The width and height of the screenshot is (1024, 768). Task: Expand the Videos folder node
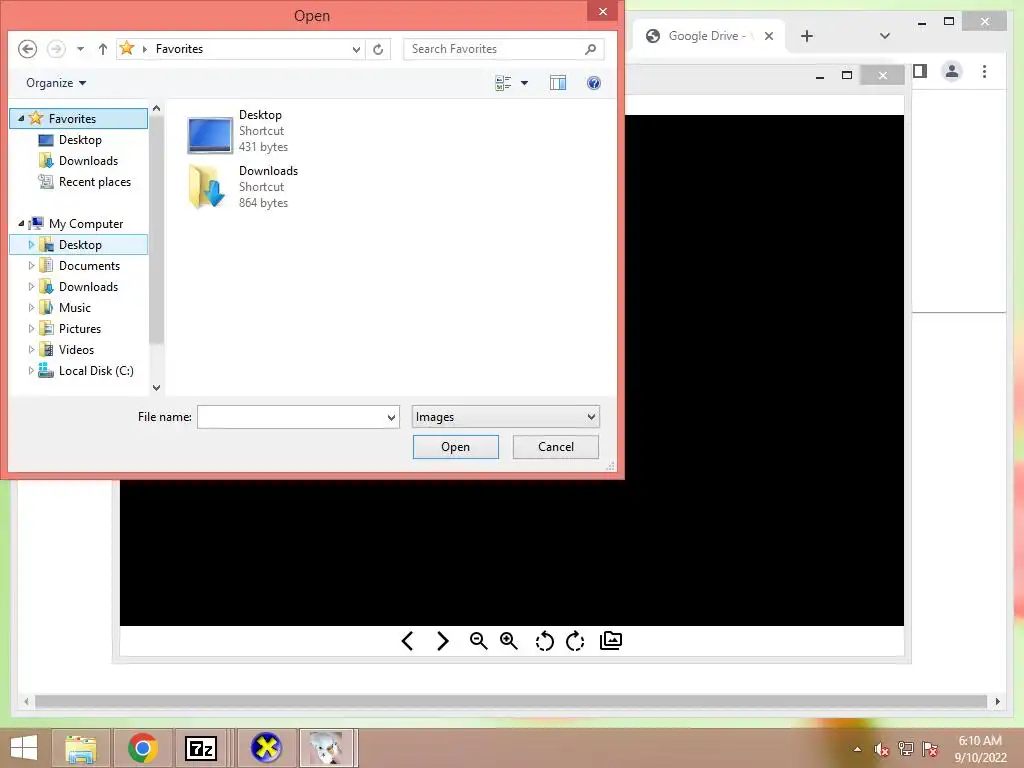tap(31, 349)
